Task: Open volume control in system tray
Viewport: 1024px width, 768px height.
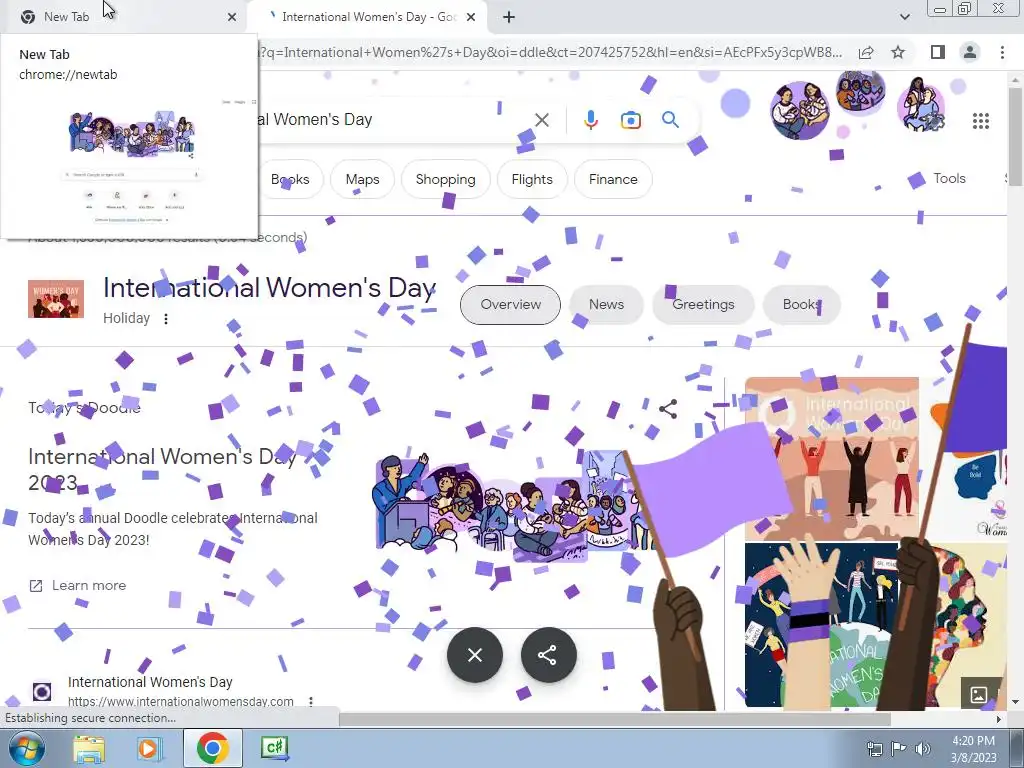Action: point(923,748)
